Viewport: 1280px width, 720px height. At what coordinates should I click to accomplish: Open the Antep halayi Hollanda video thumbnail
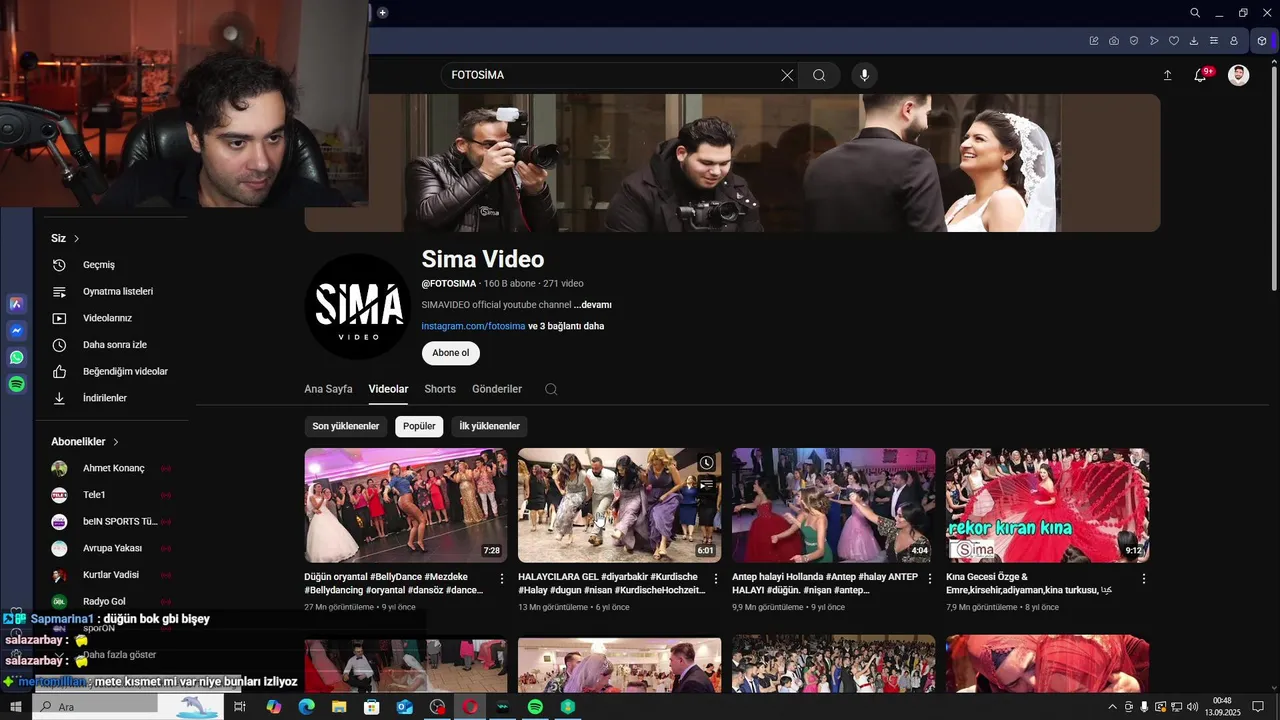tap(833, 505)
